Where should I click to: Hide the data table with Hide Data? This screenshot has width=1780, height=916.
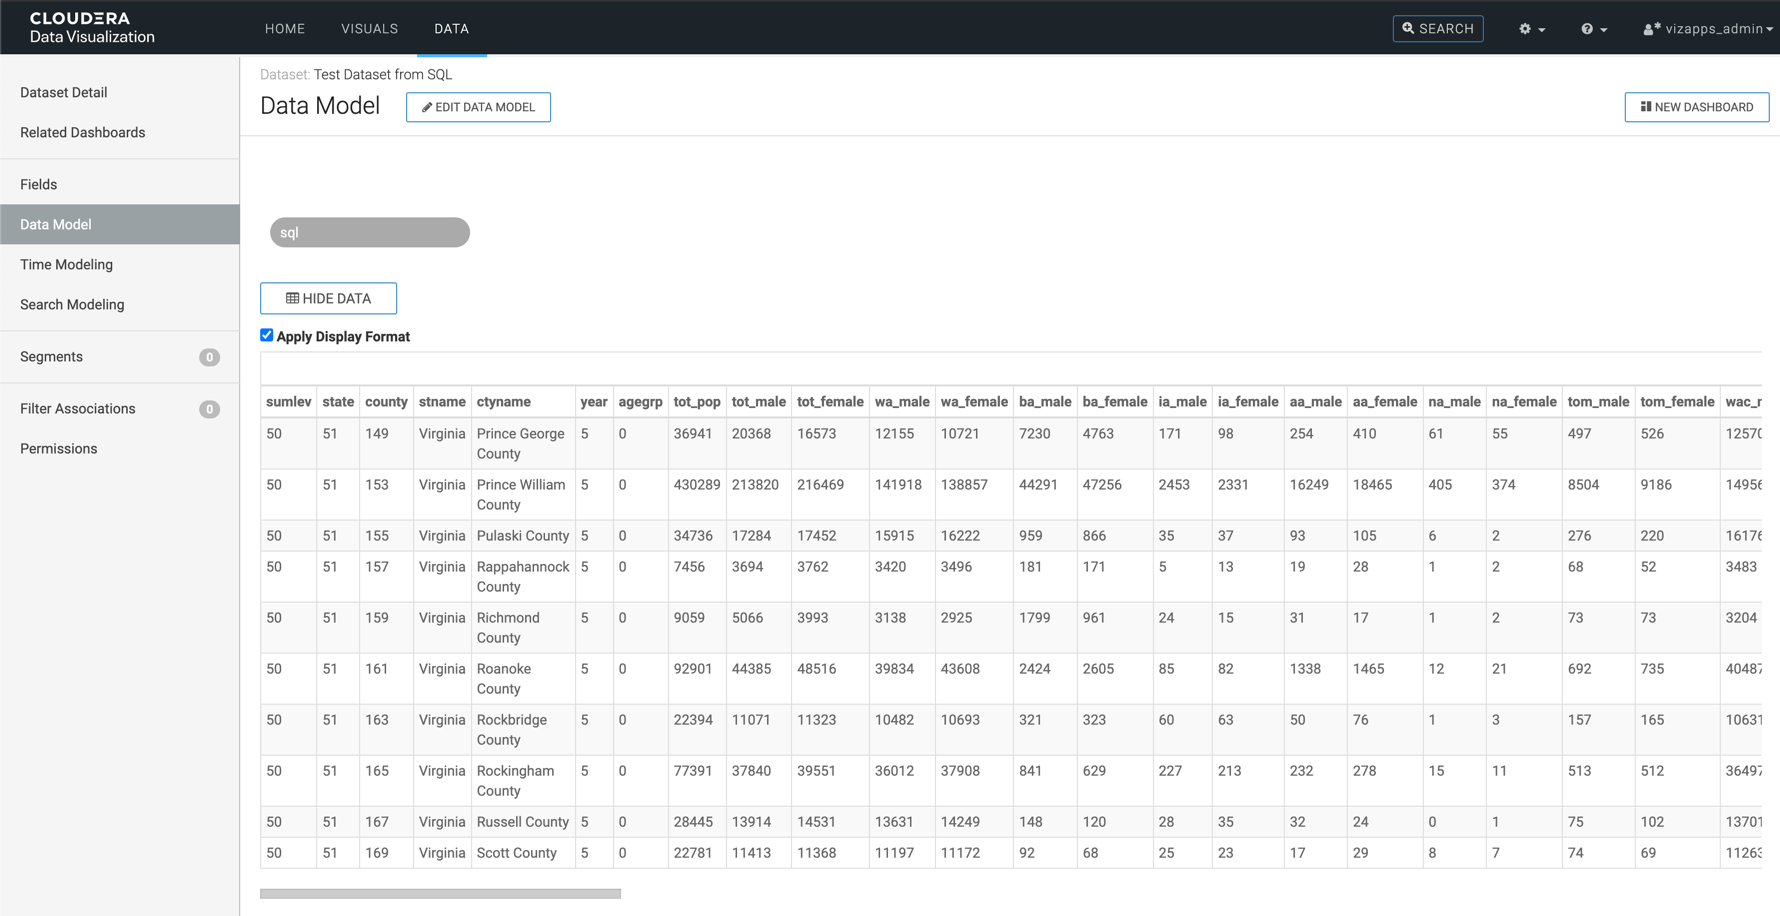point(328,298)
